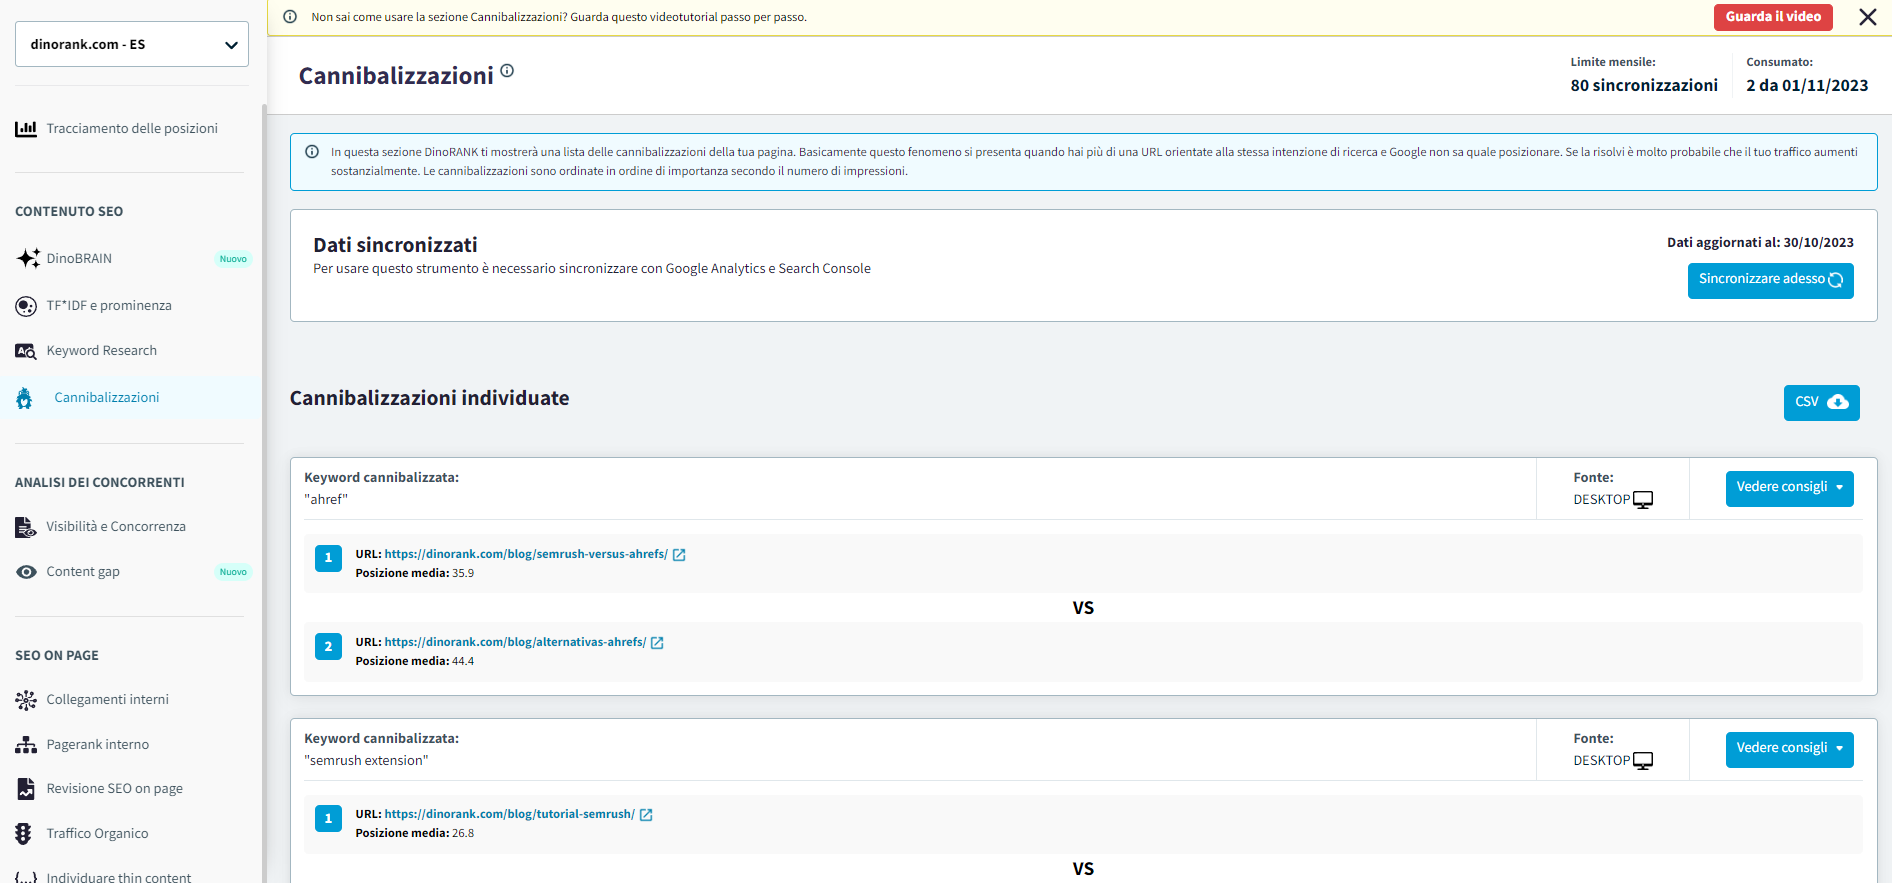Select the Keyword Research icon

[26, 351]
